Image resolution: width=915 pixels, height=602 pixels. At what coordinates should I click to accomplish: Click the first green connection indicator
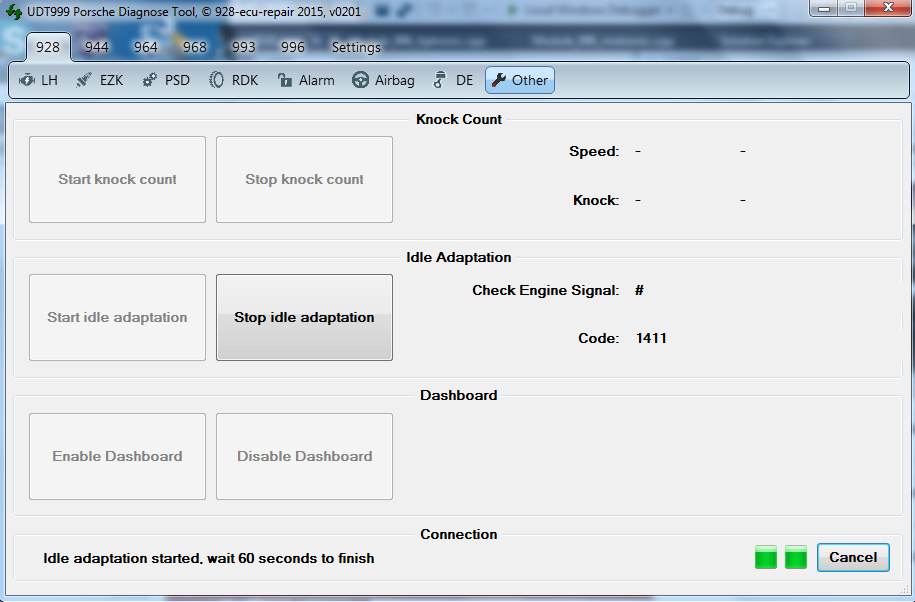(766, 557)
